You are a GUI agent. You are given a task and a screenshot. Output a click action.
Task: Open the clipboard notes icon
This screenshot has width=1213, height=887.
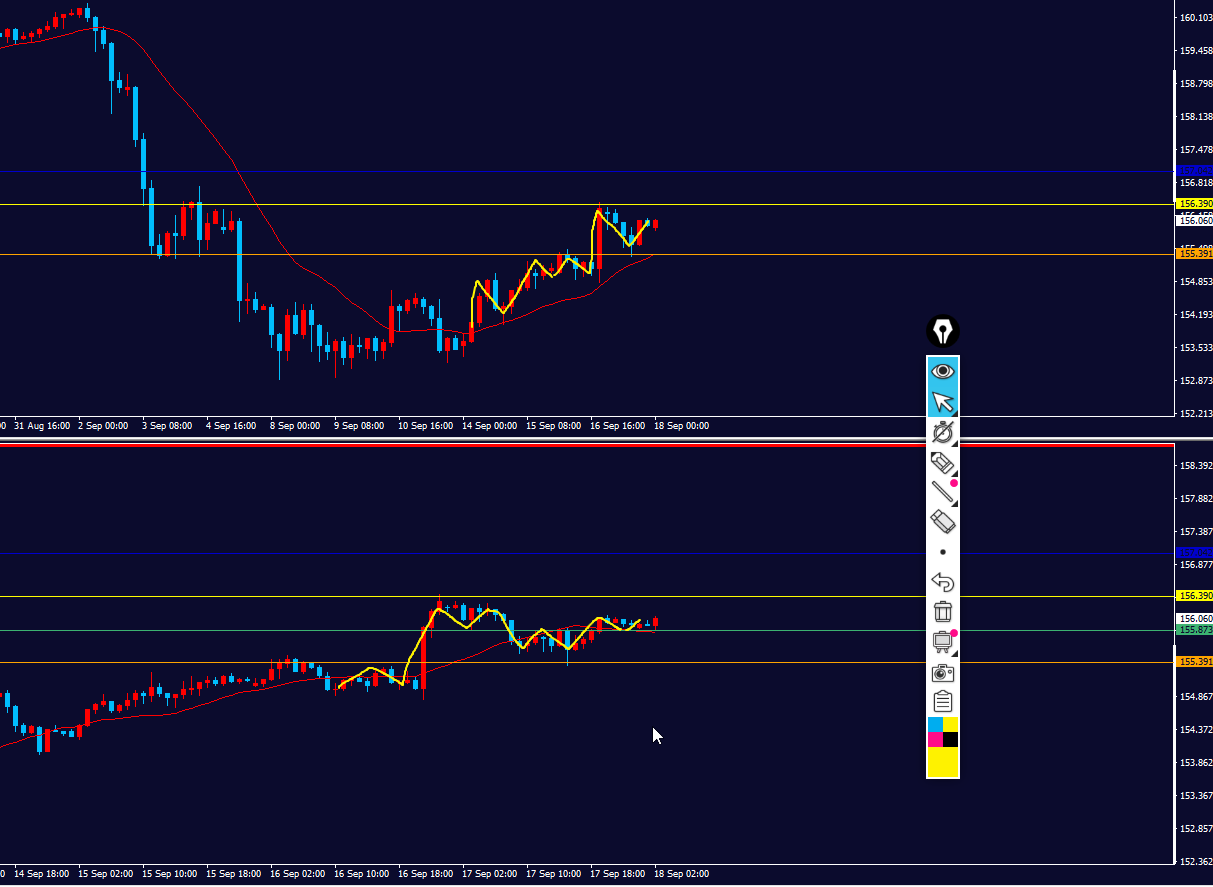pos(943,701)
